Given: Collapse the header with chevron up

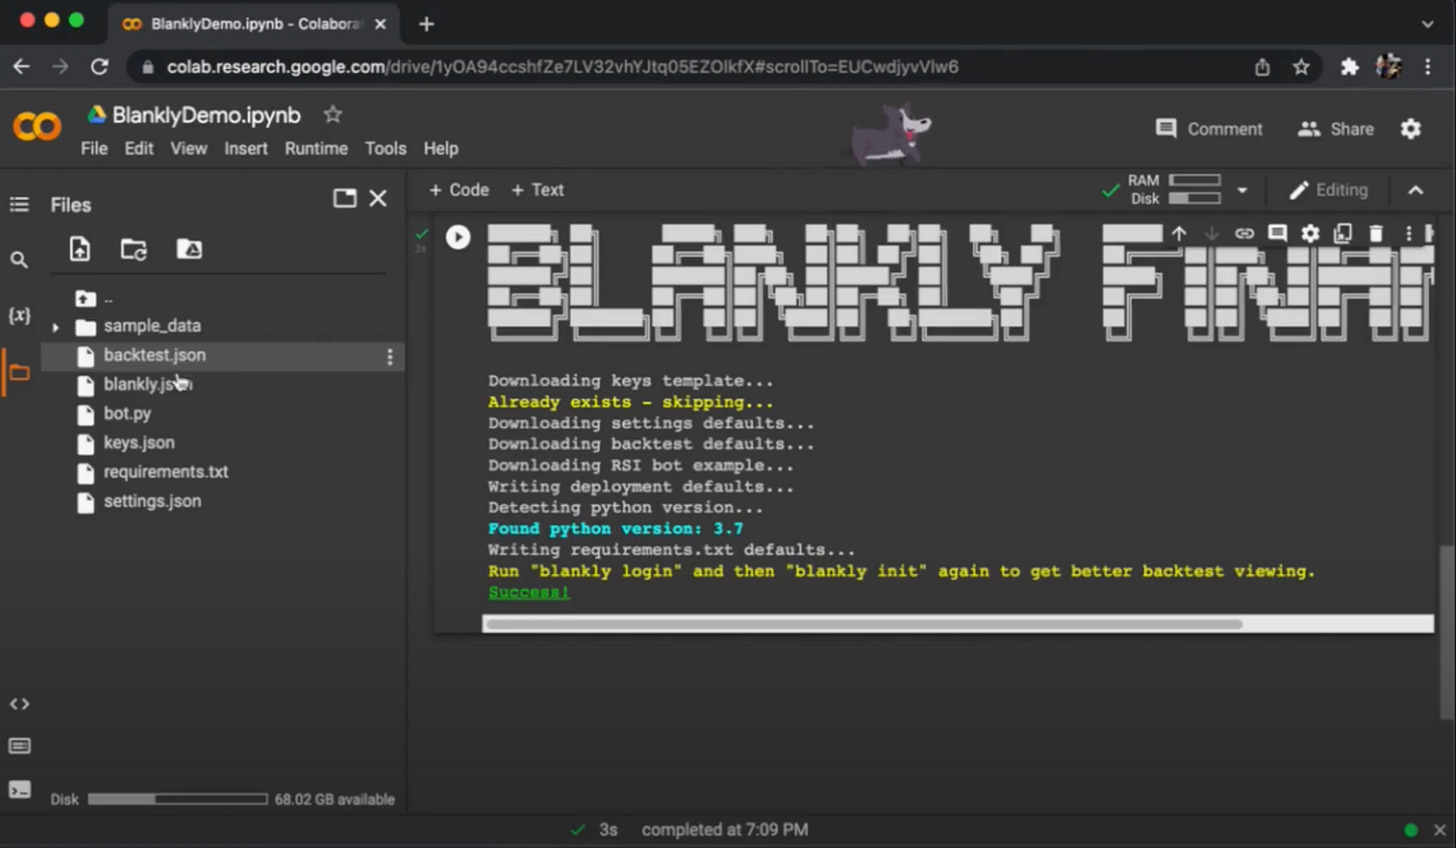Looking at the screenshot, I should [x=1416, y=190].
